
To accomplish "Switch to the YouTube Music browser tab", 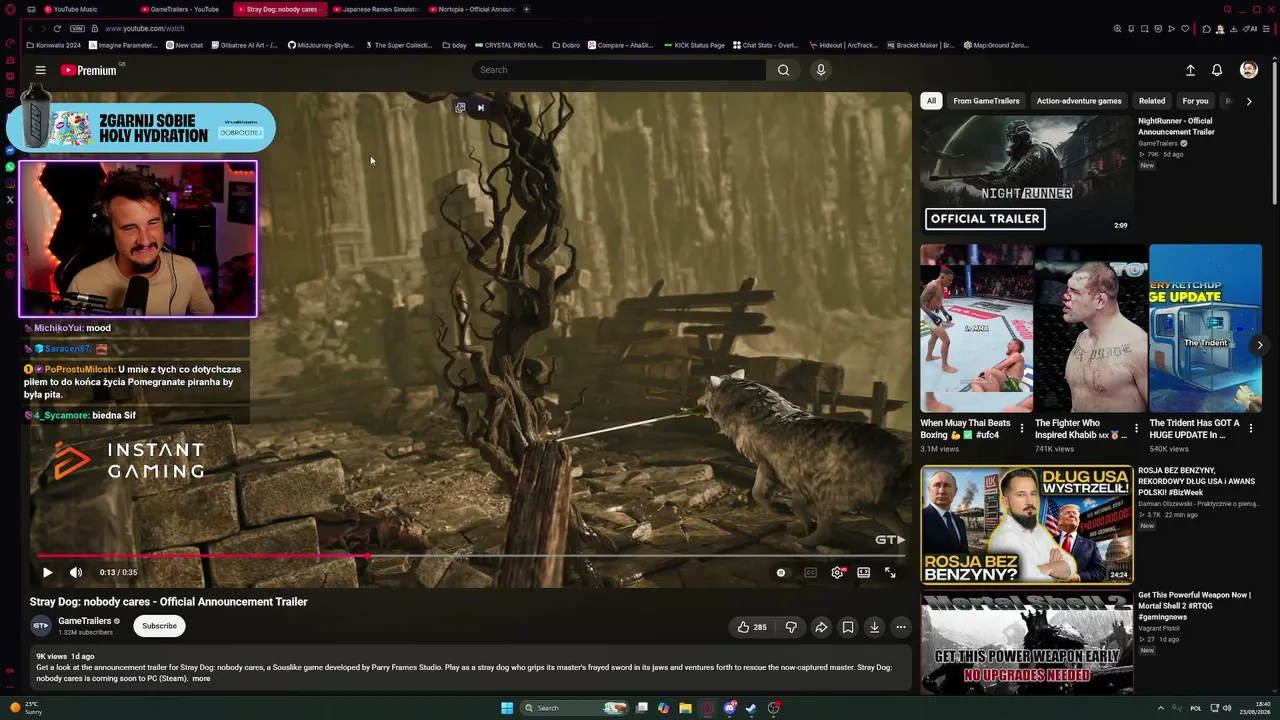I will (76, 9).
